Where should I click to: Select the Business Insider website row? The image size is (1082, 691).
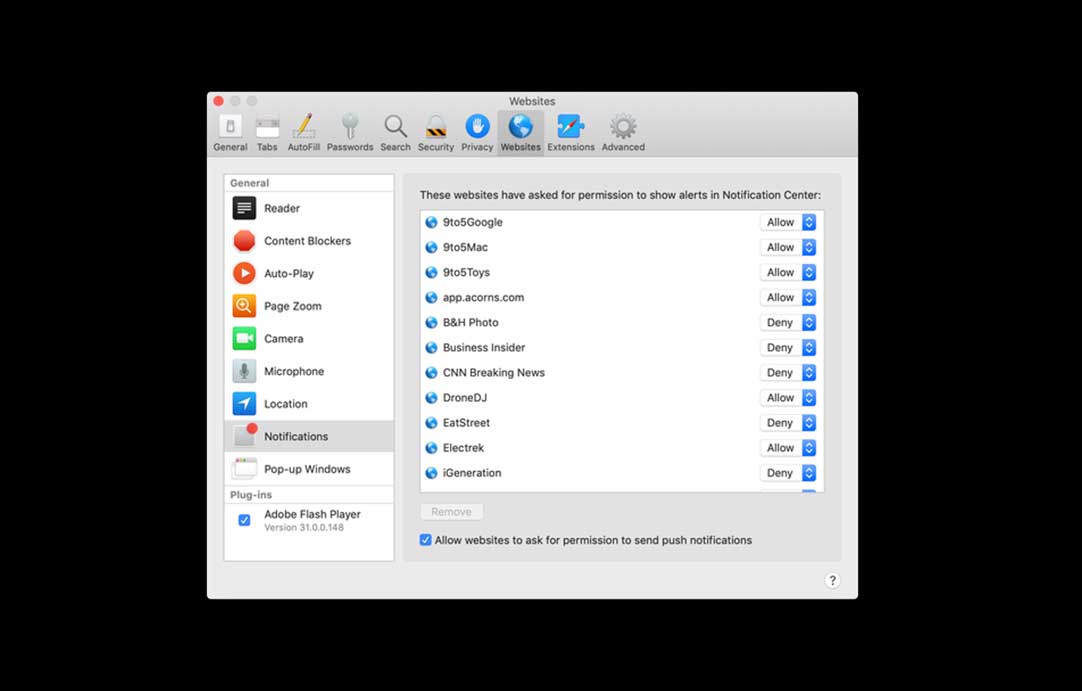(x=622, y=348)
